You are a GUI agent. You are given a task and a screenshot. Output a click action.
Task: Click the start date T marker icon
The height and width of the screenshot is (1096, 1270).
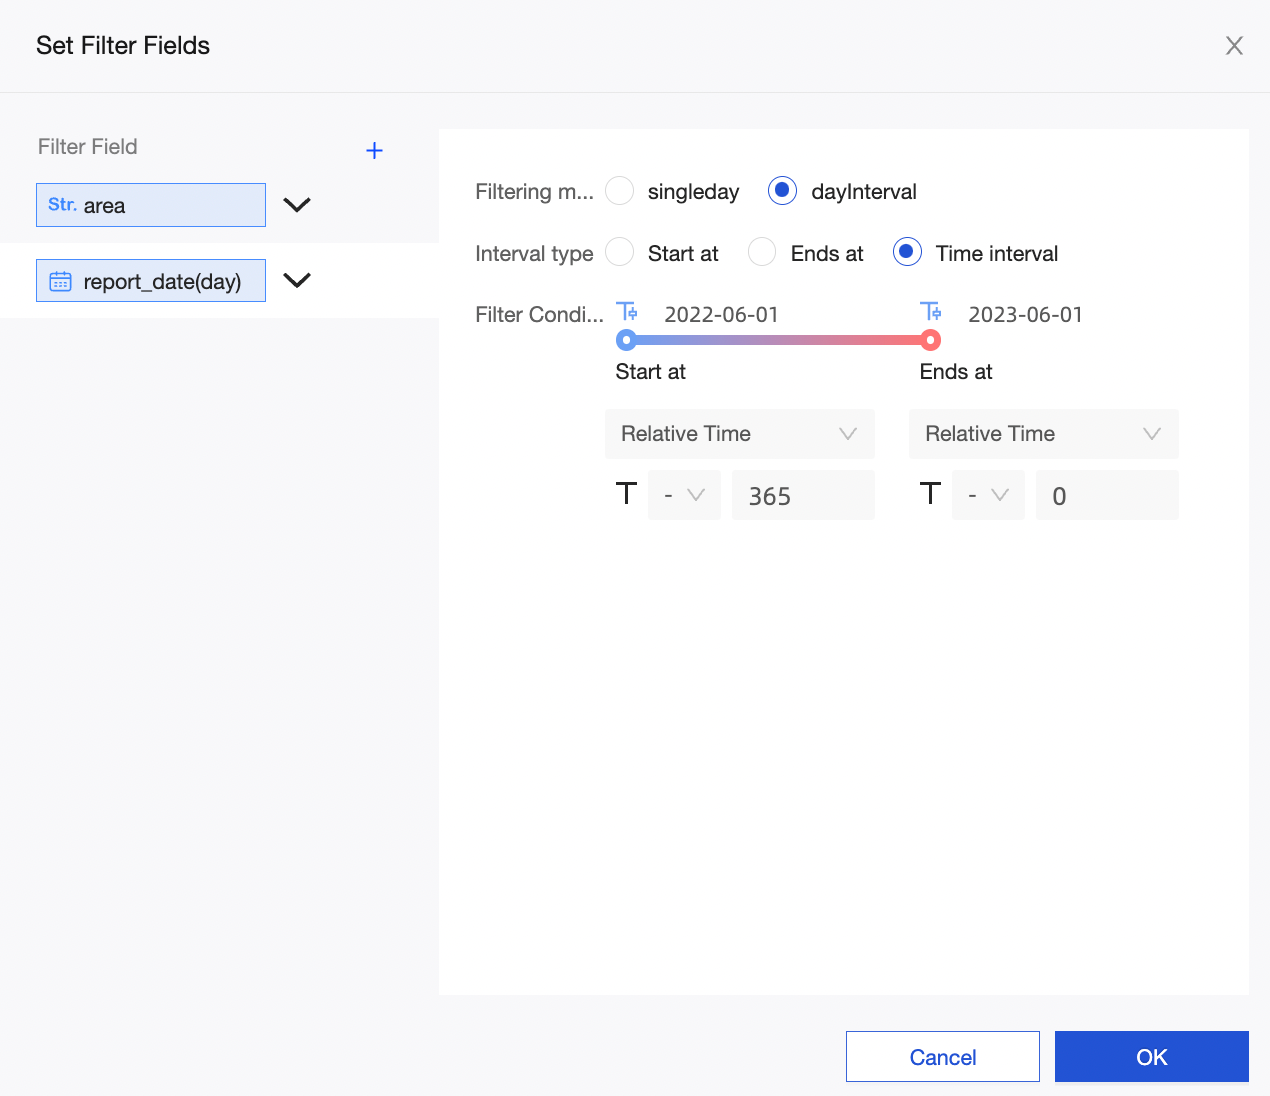627,312
